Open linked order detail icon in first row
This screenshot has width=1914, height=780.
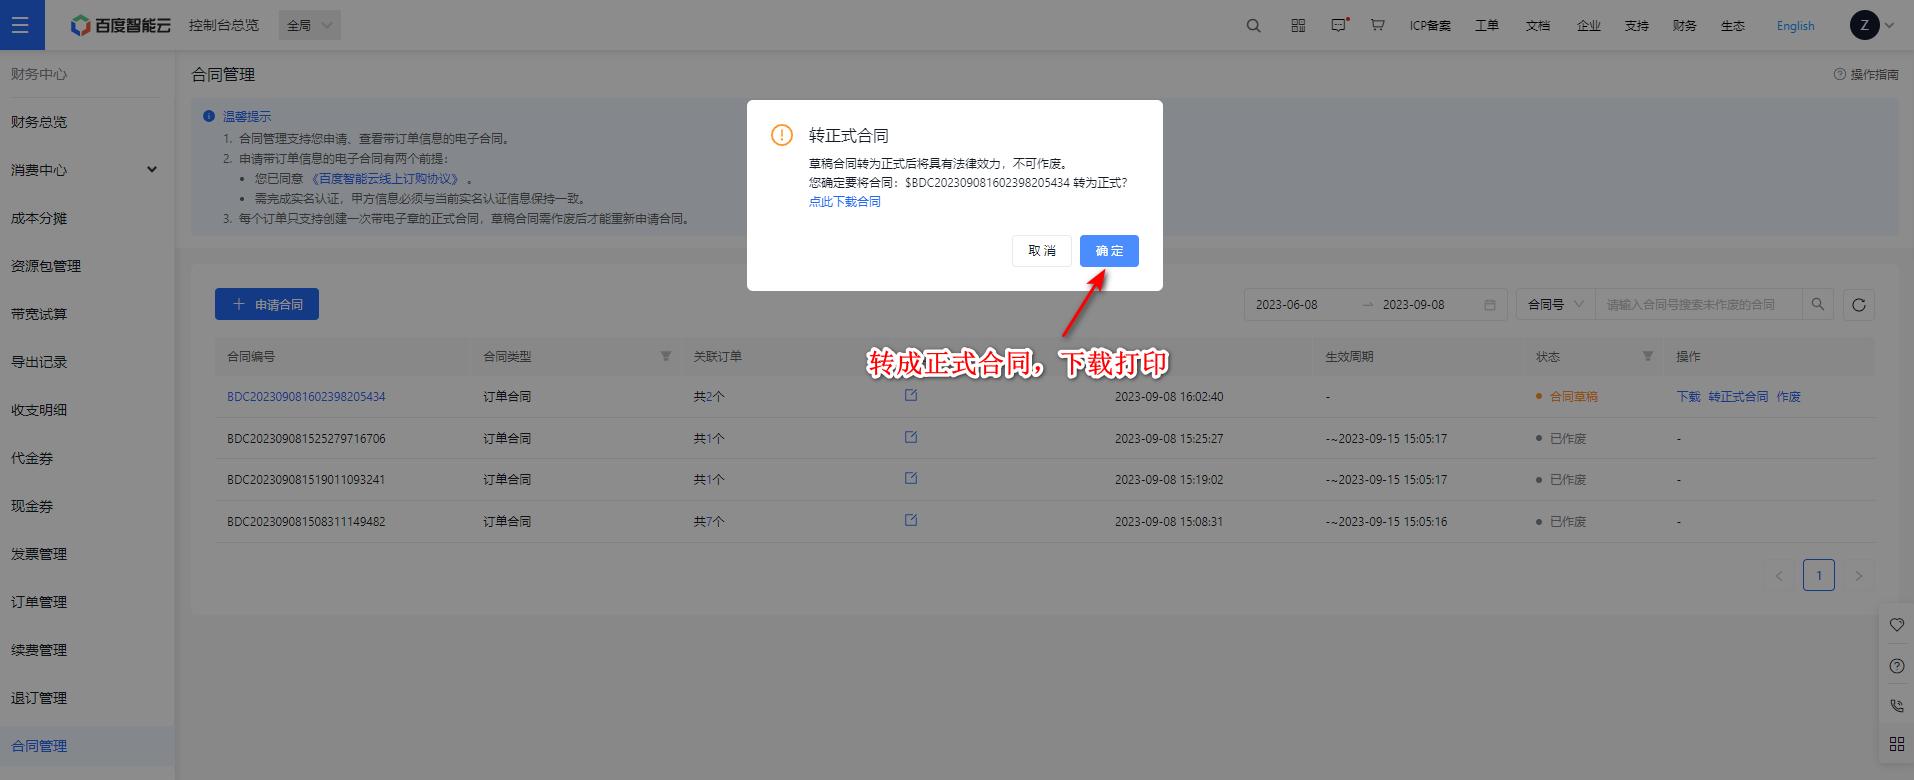tap(910, 396)
